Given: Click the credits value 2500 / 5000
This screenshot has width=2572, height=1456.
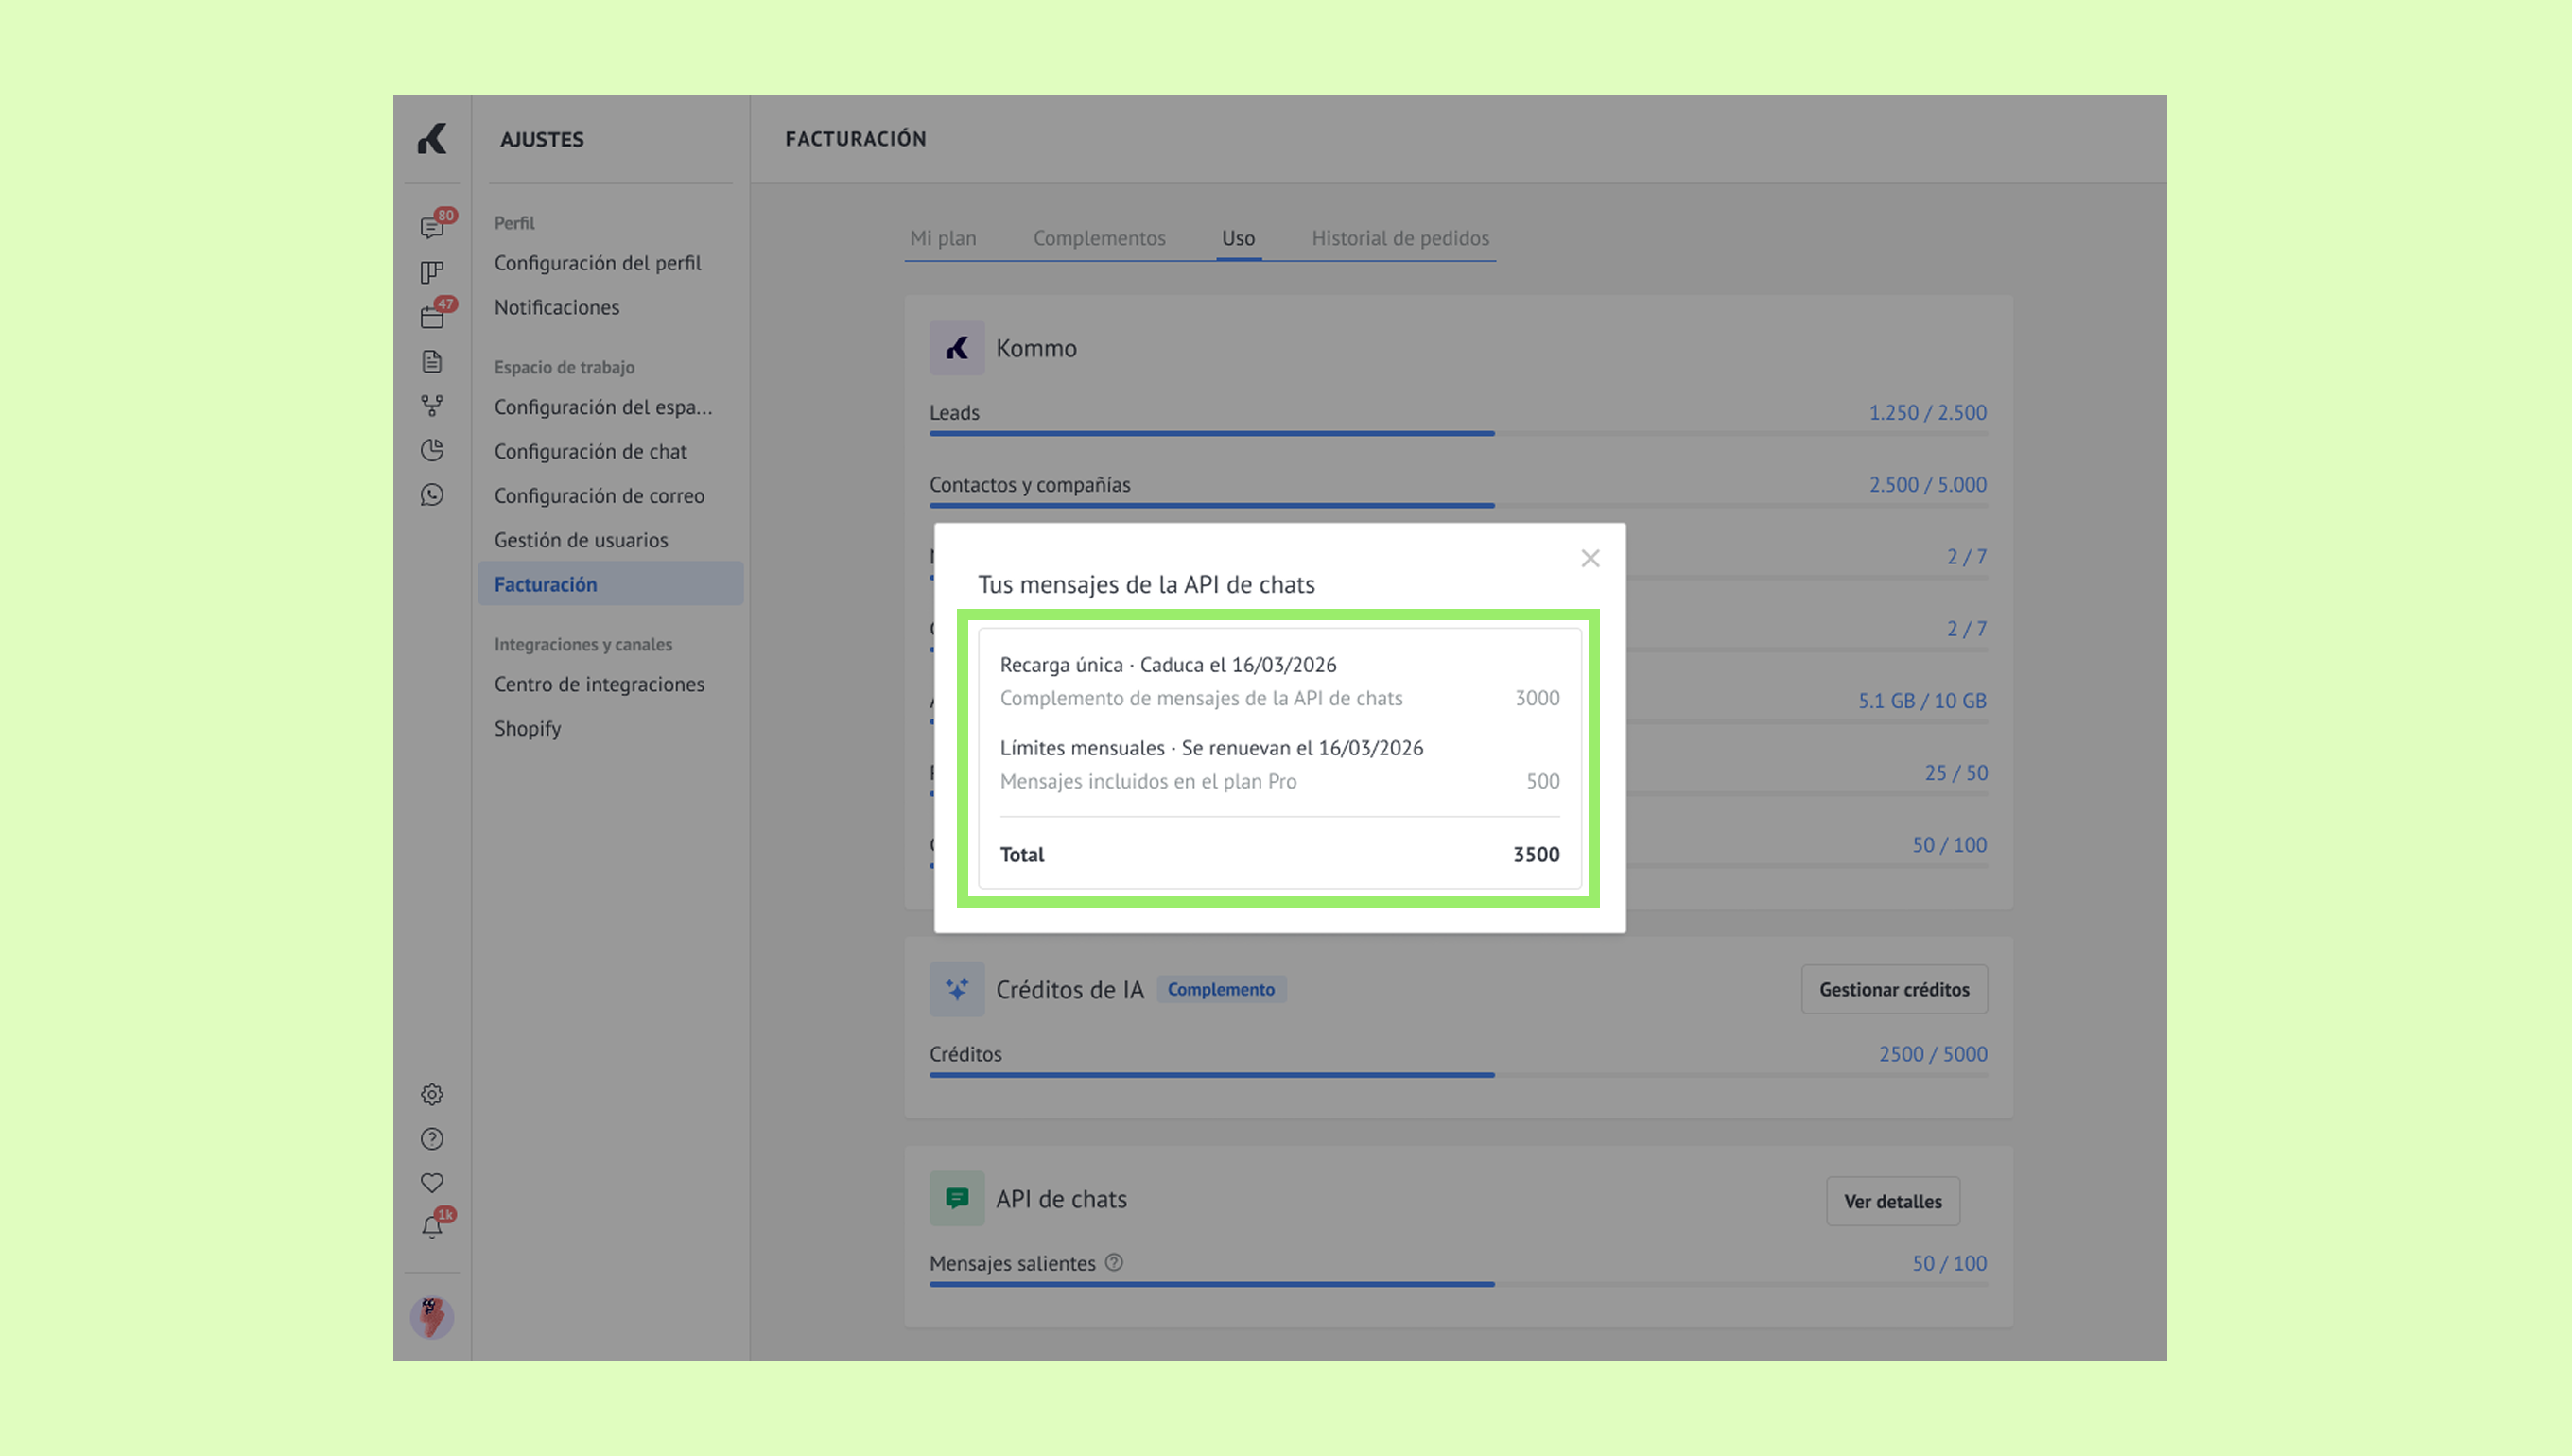Looking at the screenshot, I should tap(1932, 1054).
